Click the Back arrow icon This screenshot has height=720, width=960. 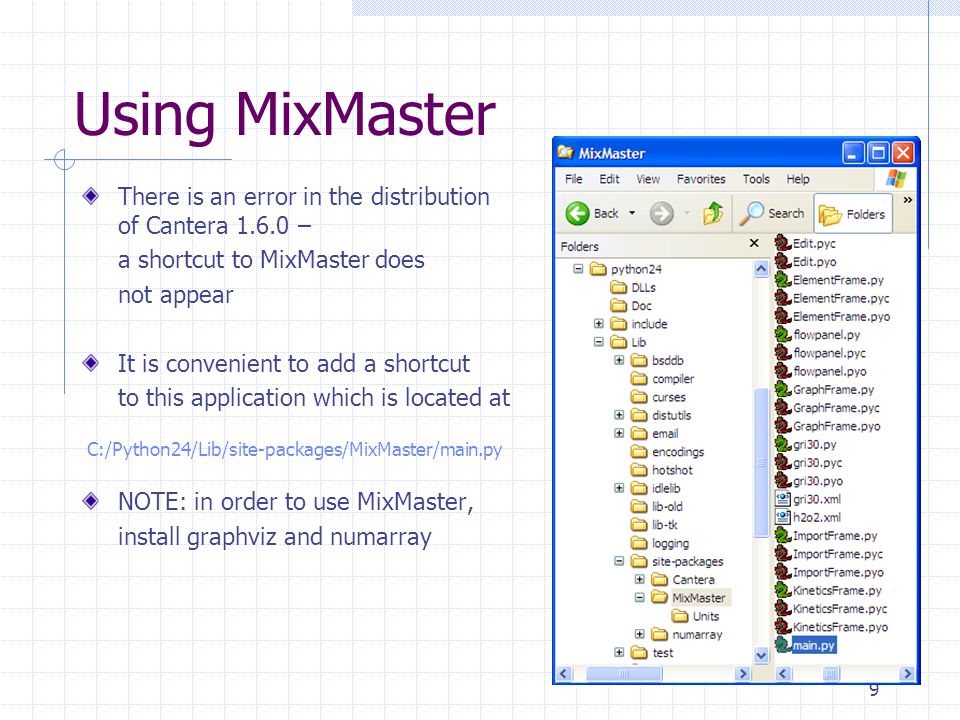[577, 214]
